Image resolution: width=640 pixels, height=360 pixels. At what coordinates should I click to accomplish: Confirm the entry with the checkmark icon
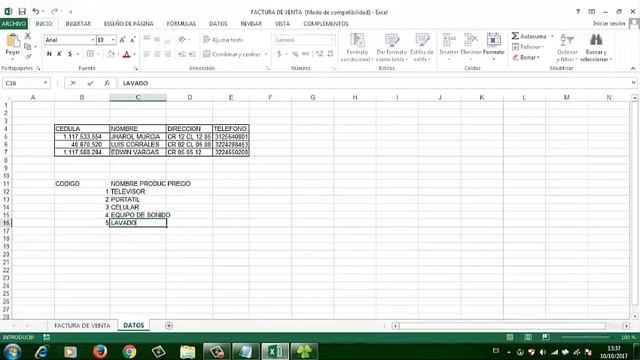click(x=90, y=83)
